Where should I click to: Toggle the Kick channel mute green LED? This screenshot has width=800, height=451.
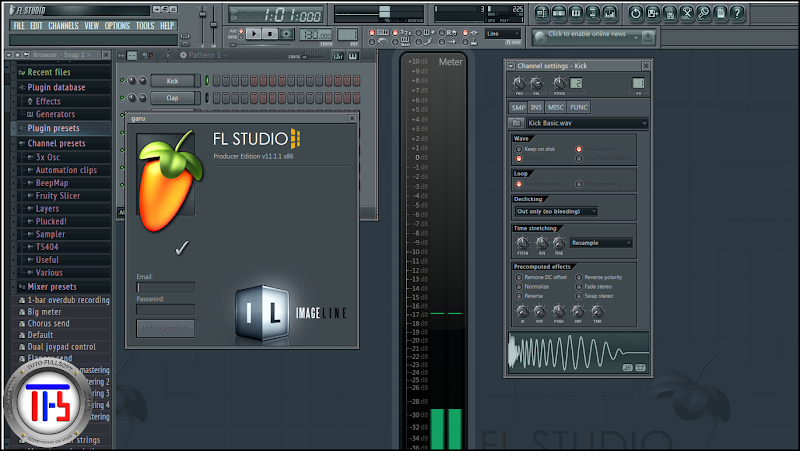pos(122,81)
